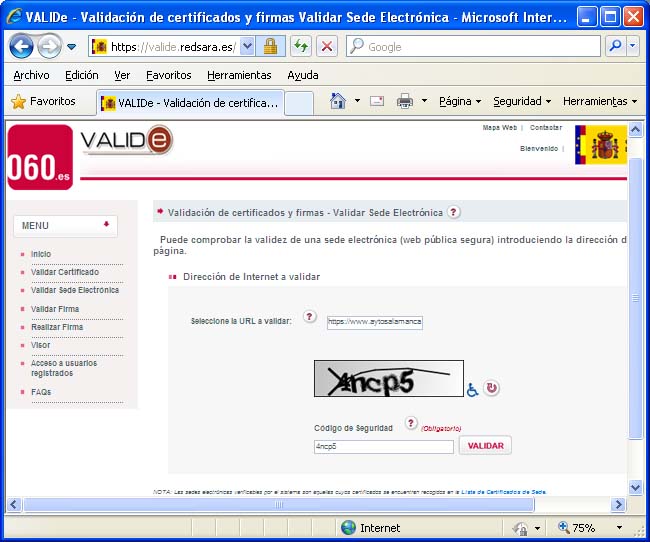Expand the zoom level dropdown arrow
650x542 pixels.
[619, 527]
